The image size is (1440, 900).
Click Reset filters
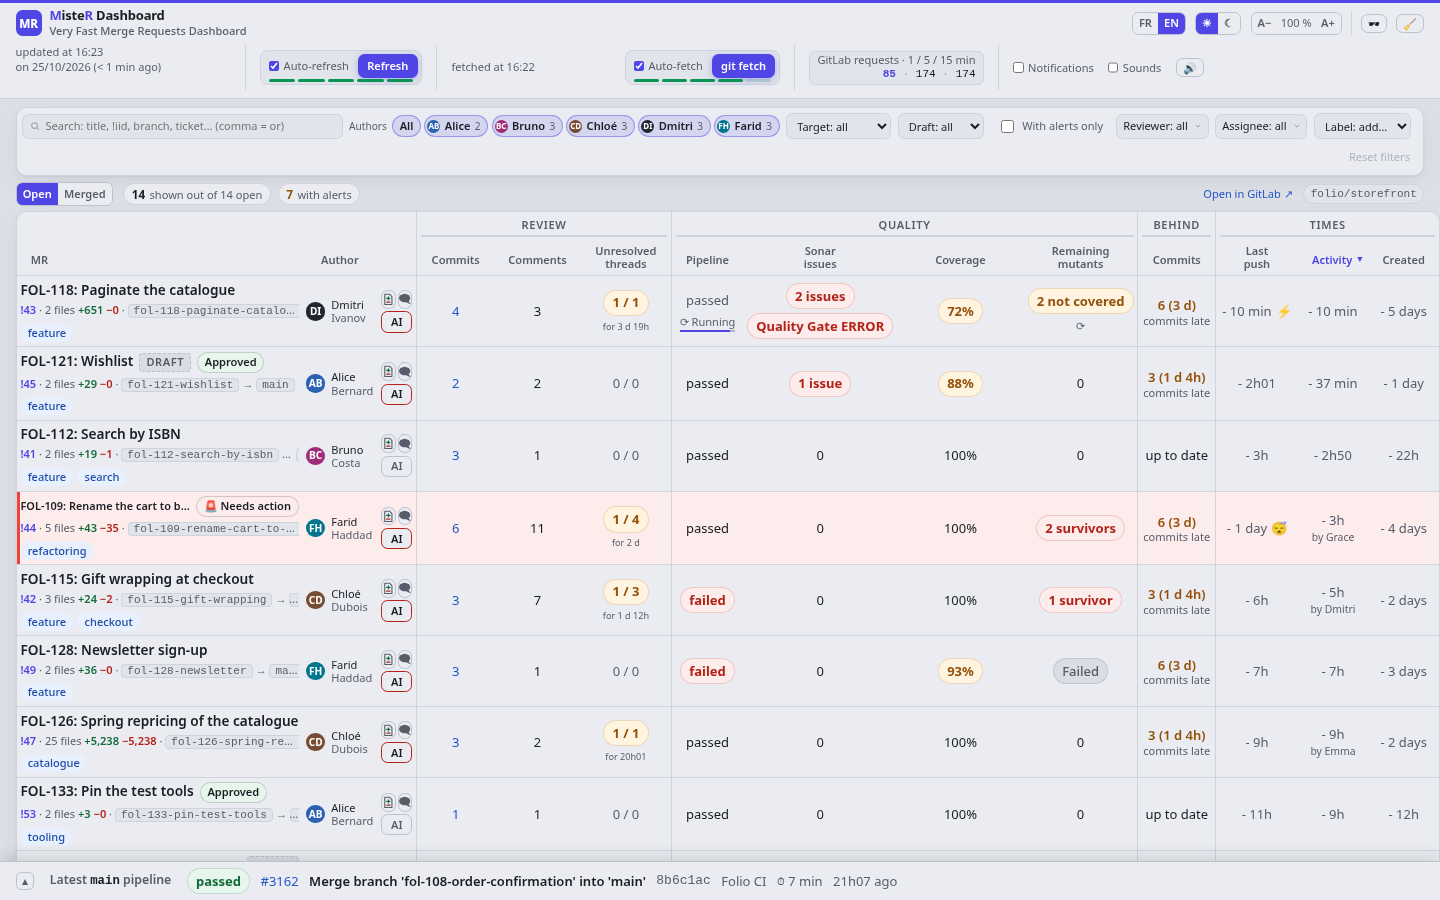pos(1379,157)
